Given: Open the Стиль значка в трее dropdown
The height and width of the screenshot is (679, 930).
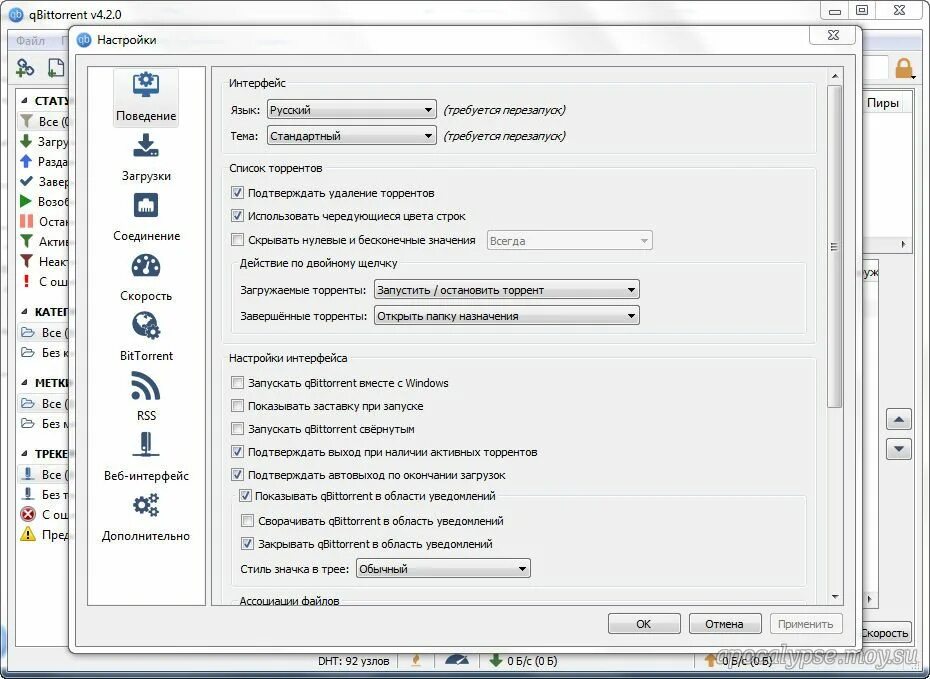Looking at the screenshot, I should click(443, 569).
